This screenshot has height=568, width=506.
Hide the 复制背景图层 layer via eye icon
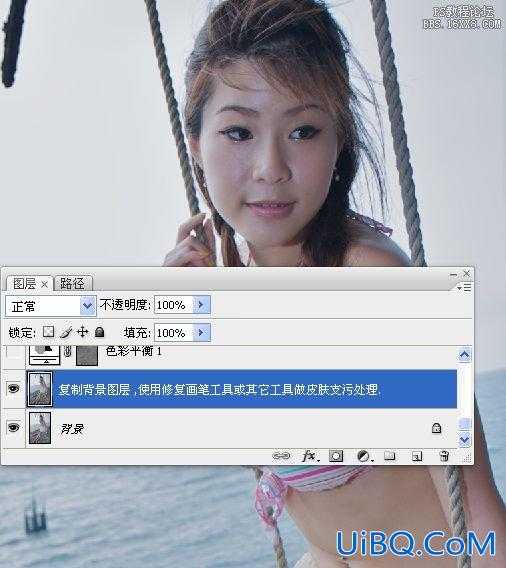click(14, 389)
